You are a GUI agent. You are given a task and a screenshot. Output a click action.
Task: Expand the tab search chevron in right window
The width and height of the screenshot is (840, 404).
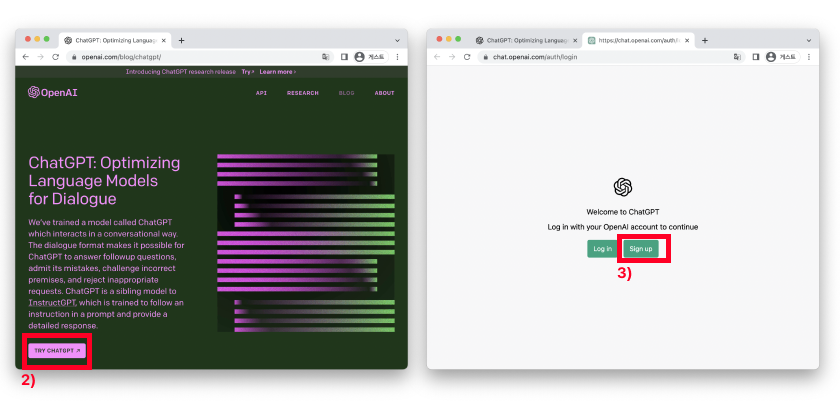click(809, 40)
